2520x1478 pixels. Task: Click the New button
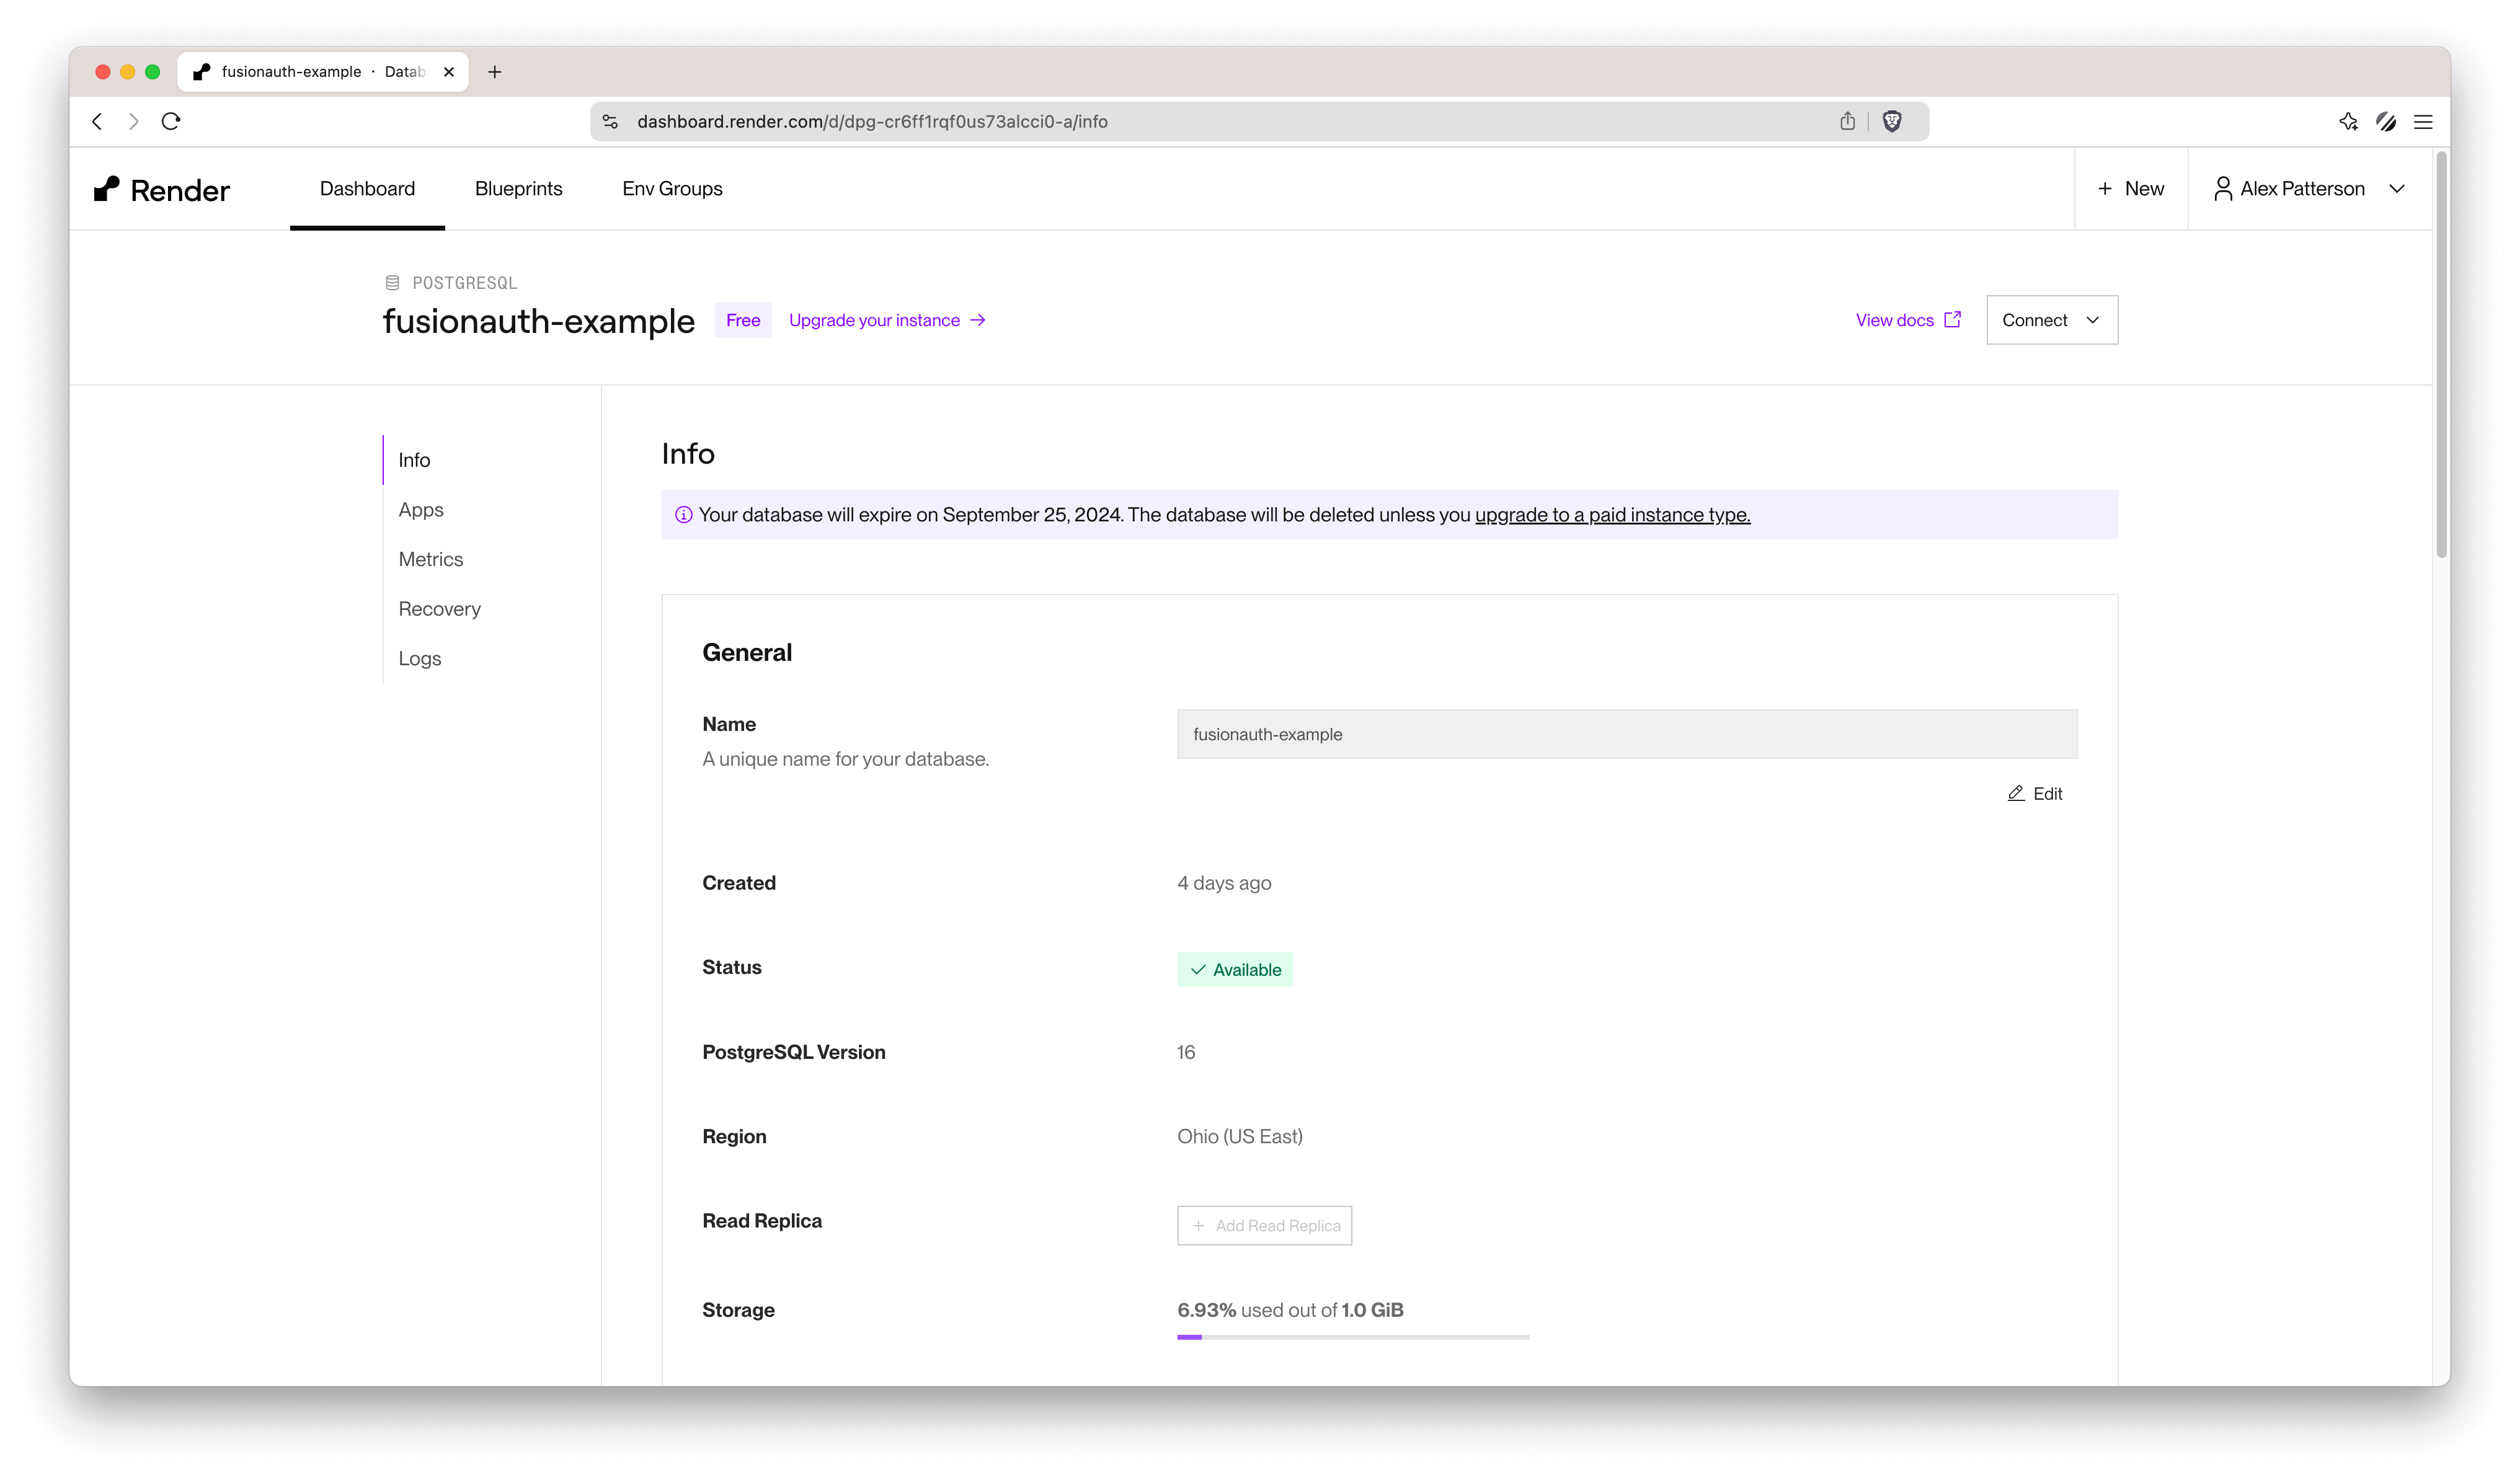(x=2130, y=189)
